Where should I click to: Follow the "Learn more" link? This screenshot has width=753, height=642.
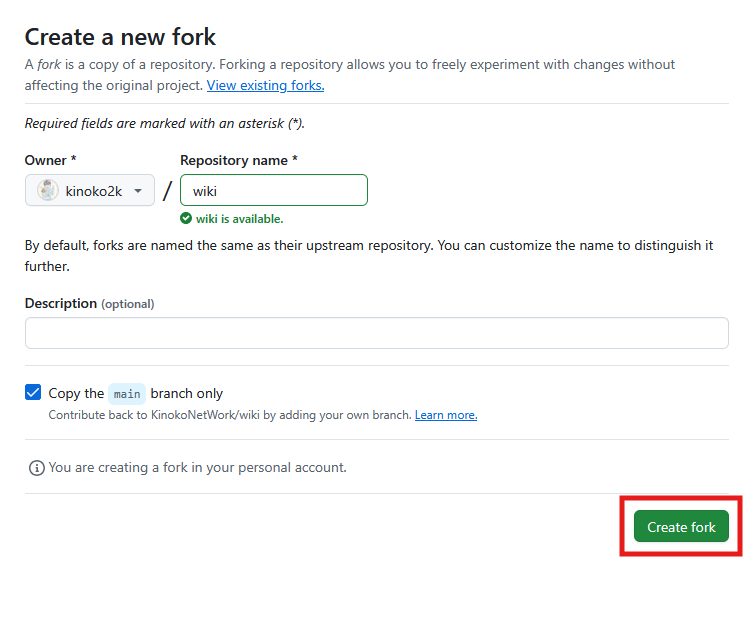tap(446, 415)
